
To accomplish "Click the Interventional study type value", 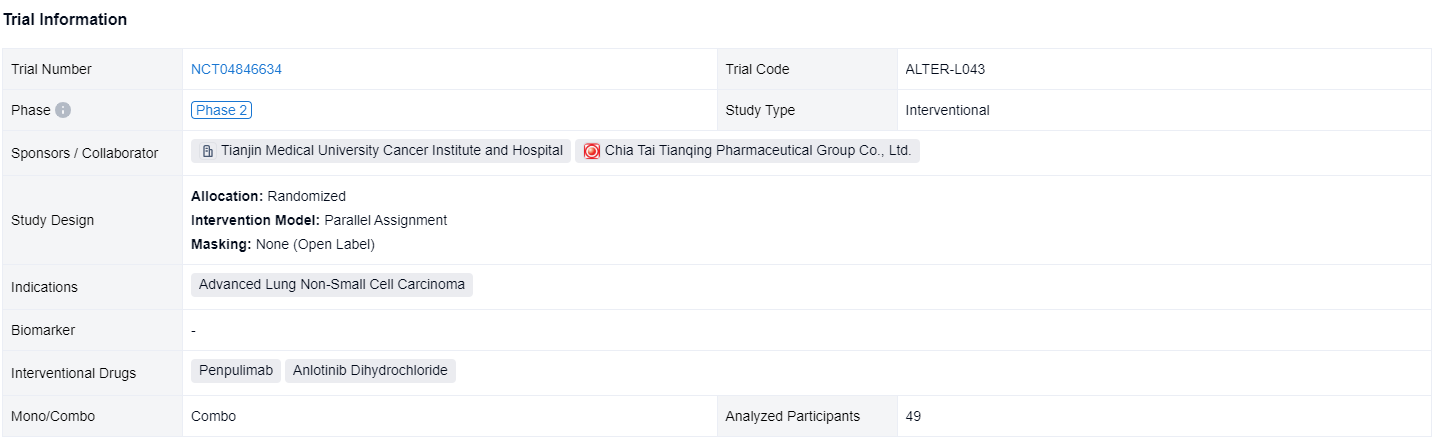I will [947, 110].
